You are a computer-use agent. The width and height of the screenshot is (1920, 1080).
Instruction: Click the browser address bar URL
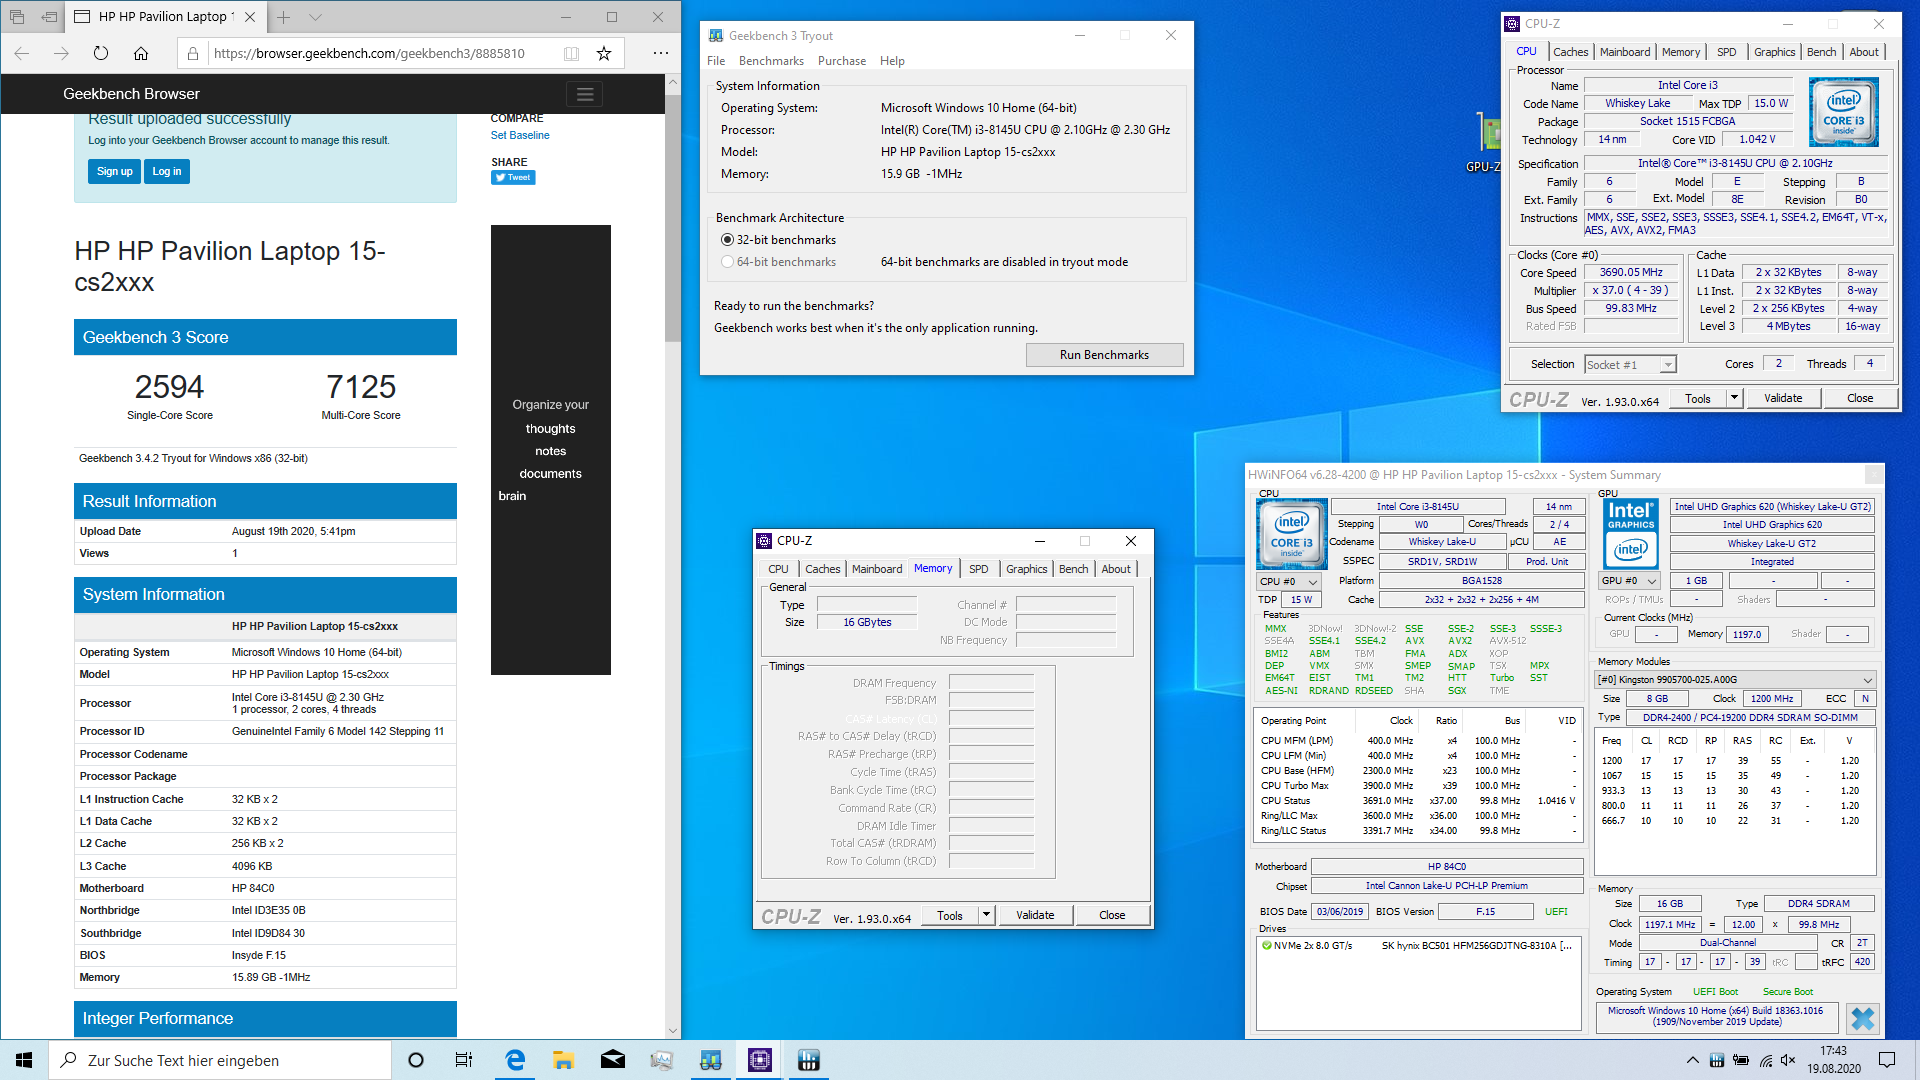pyautogui.click(x=369, y=53)
